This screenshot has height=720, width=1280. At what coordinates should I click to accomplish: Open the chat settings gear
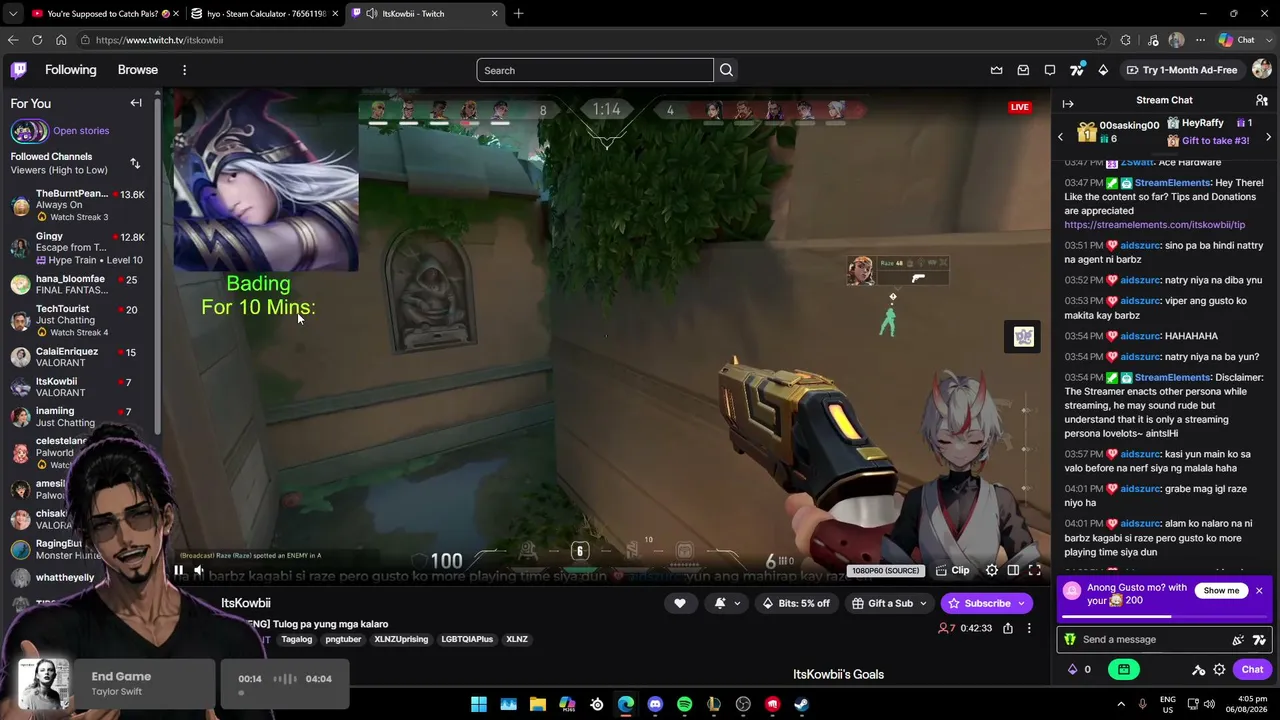[1219, 670]
